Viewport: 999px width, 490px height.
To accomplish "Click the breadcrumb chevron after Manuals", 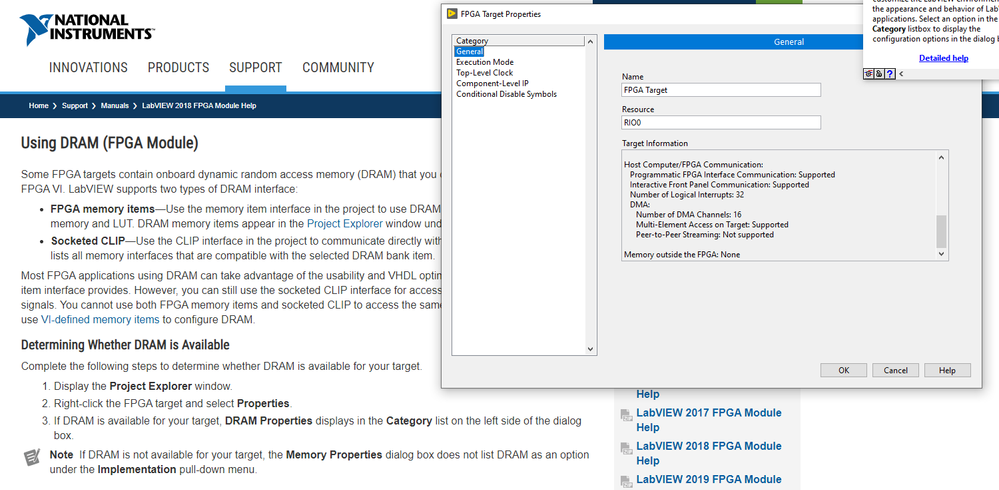I will point(135,106).
